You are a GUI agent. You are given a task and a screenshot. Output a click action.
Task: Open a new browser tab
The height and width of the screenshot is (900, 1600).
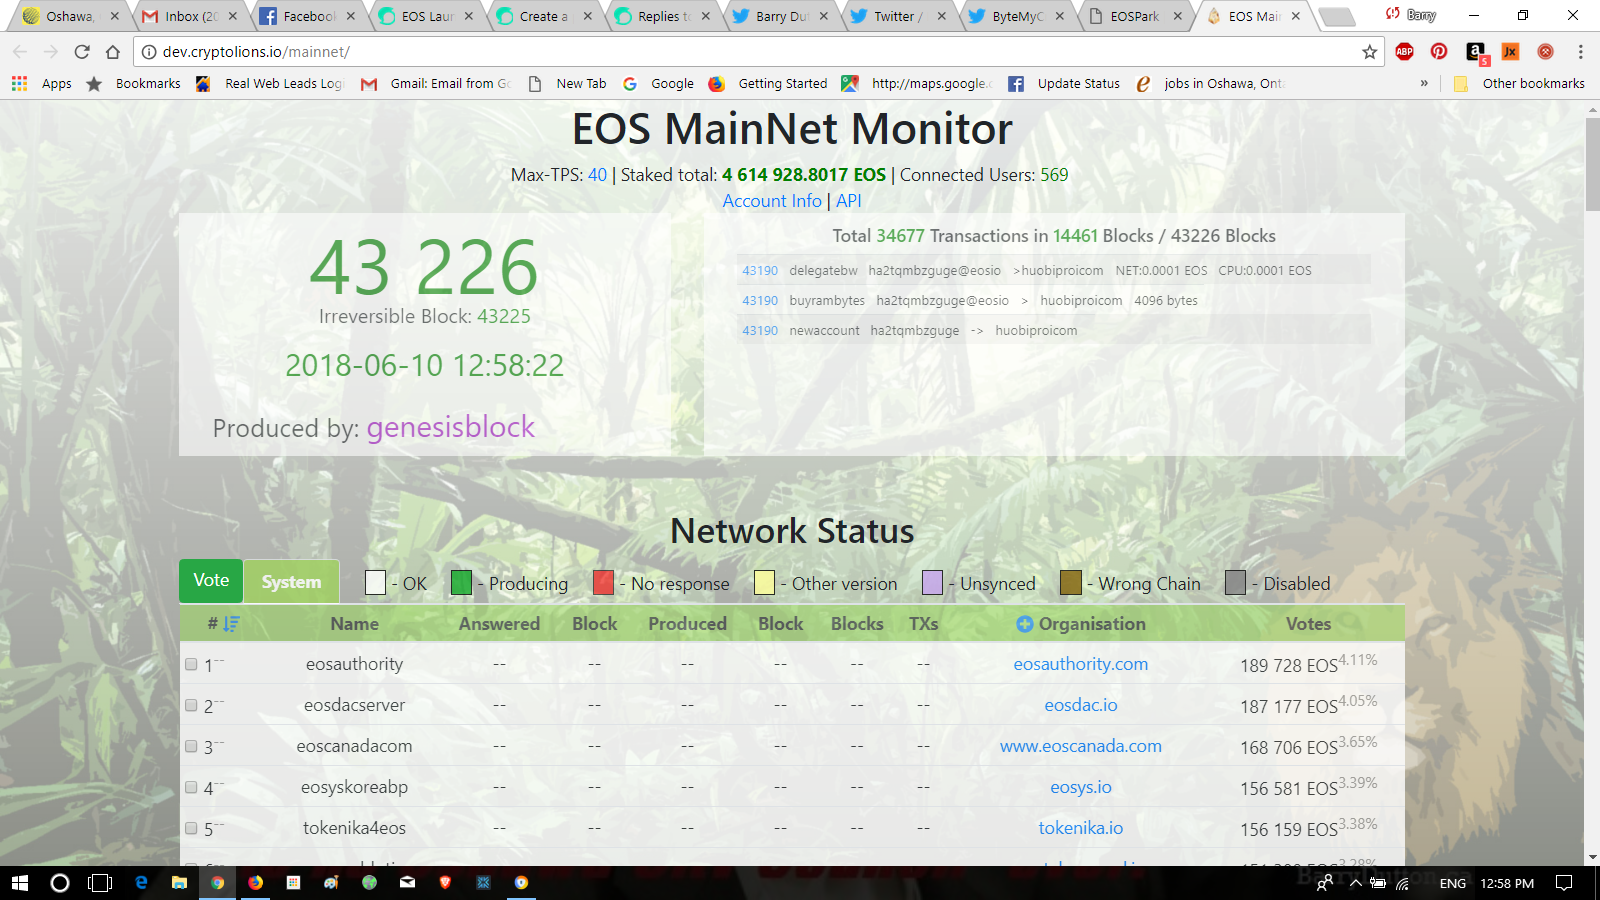pyautogui.click(x=1336, y=16)
